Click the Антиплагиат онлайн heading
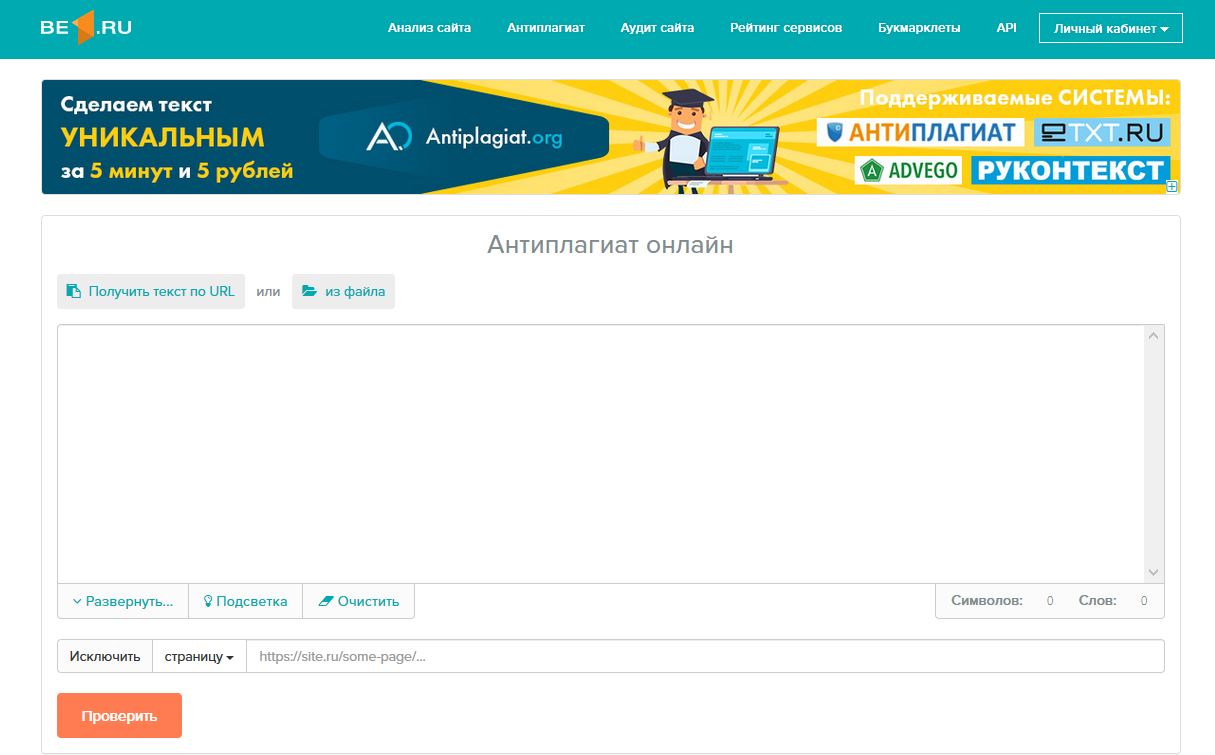This screenshot has width=1215, height=755. (610, 245)
